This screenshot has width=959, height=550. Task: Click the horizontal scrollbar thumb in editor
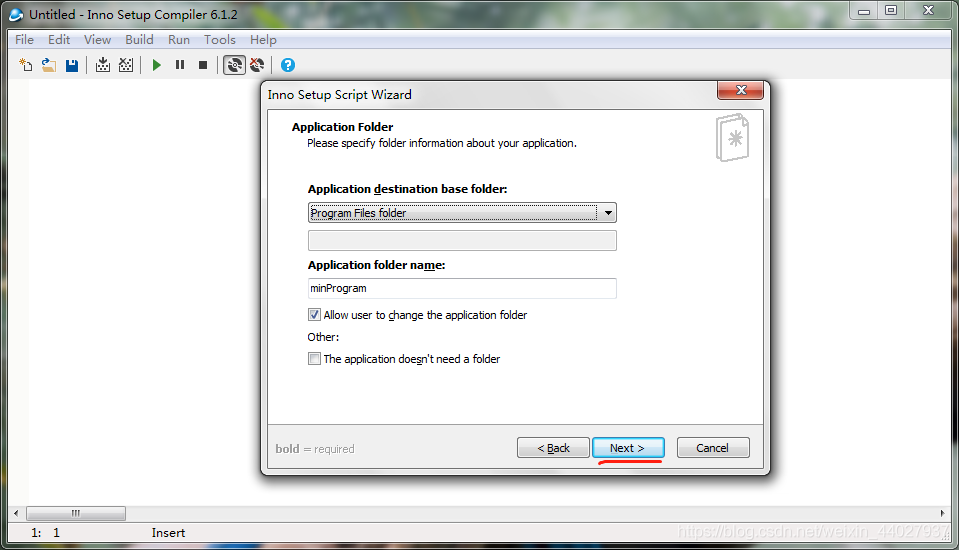[x=76, y=513]
